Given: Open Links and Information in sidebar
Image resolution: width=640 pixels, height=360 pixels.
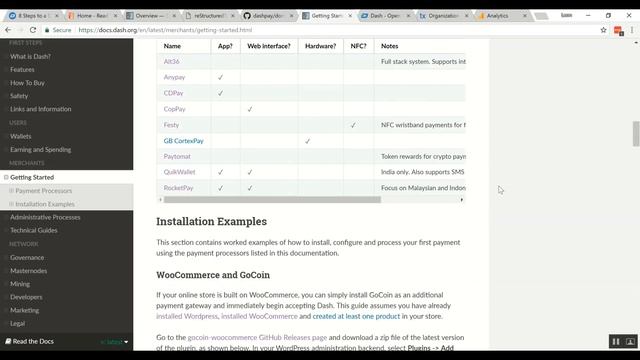Looking at the screenshot, I should coord(40,109).
